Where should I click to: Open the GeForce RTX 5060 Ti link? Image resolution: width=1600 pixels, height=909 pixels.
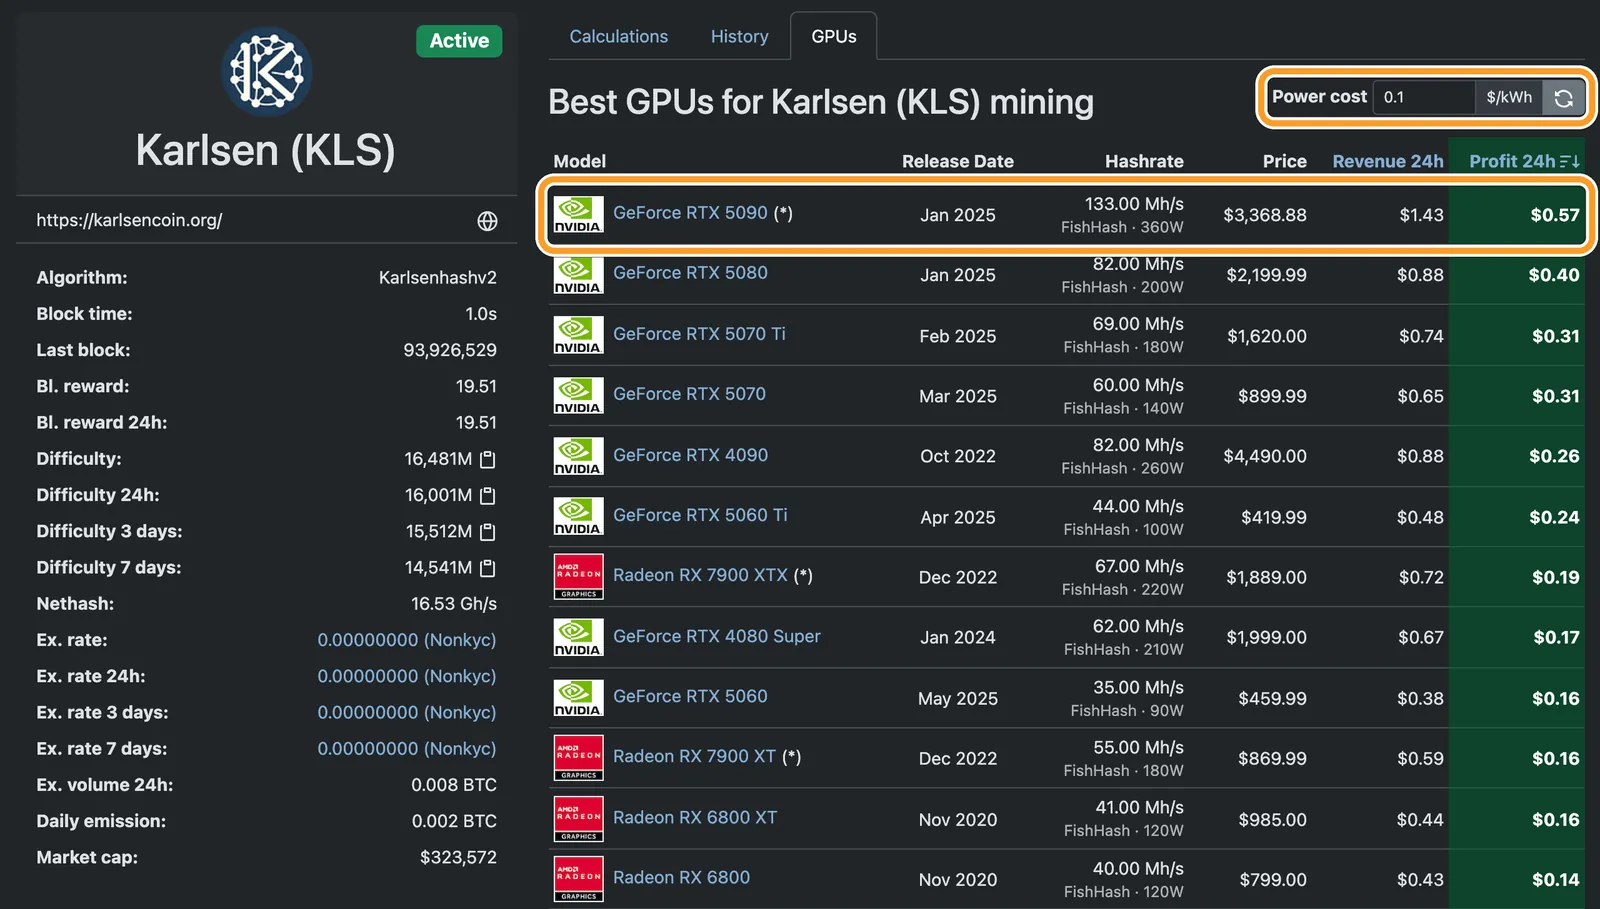click(x=700, y=515)
